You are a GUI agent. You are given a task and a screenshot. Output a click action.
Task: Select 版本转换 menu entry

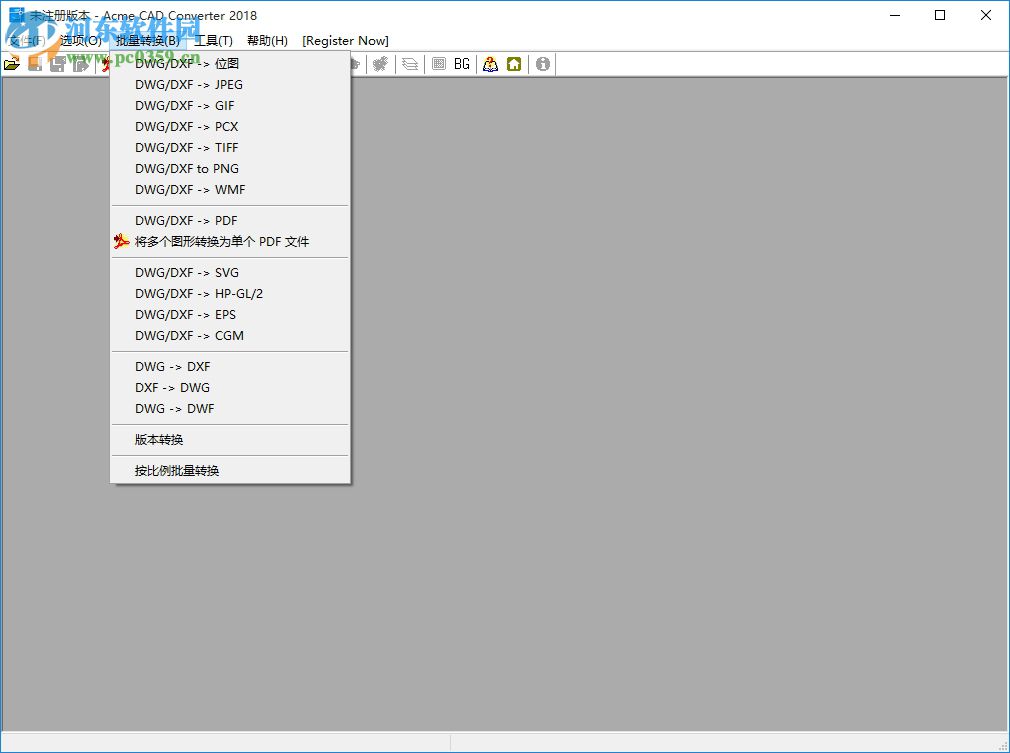[158, 439]
